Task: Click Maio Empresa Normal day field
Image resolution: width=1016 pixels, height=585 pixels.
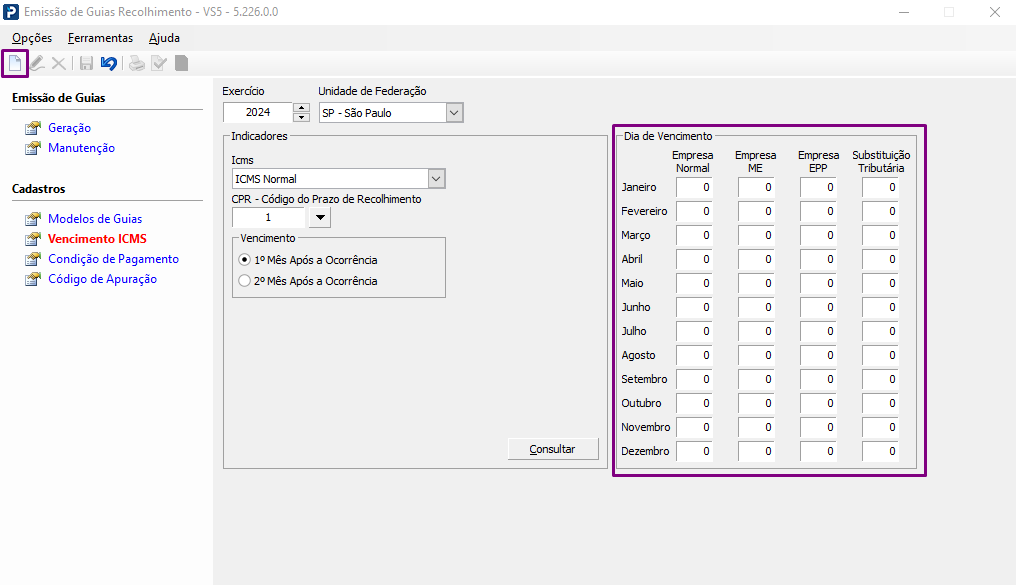Action: [695, 283]
